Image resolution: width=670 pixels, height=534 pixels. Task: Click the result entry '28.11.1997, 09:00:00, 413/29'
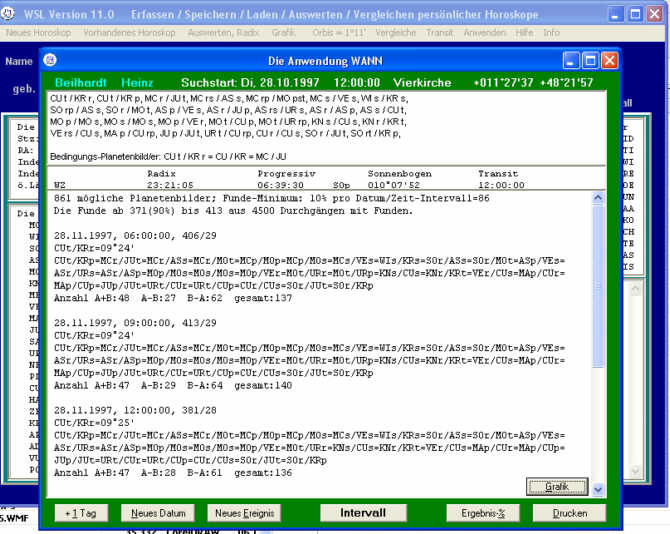coord(135,323)
